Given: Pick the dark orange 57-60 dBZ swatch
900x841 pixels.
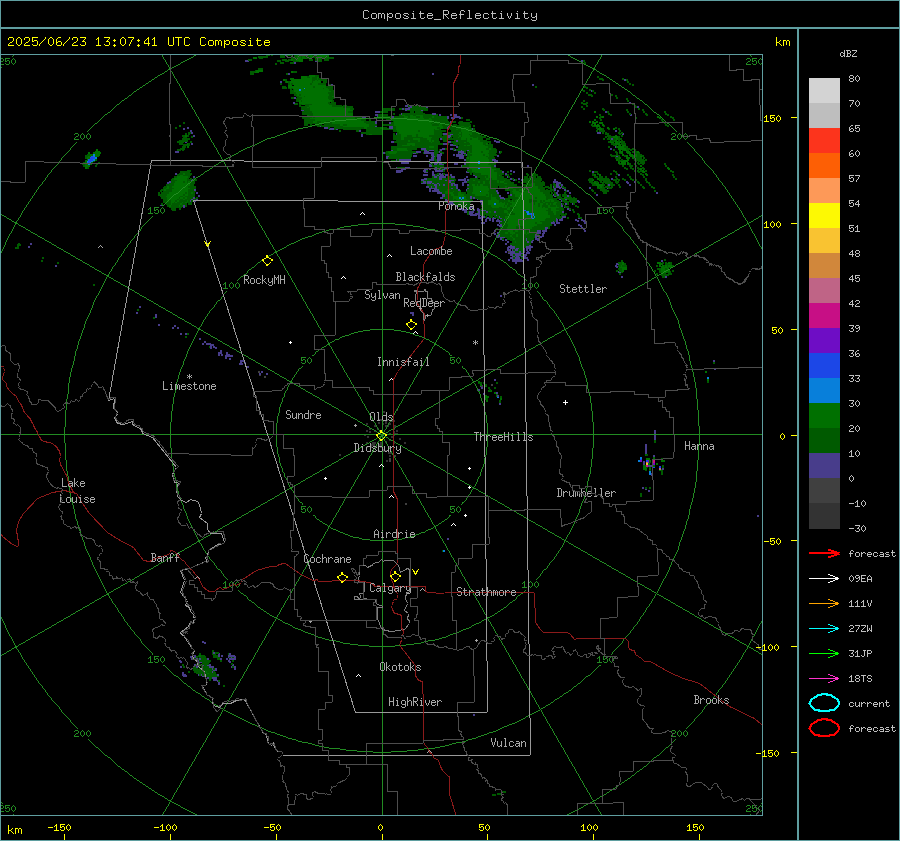Looking at the screenshot, I should 824,166.
